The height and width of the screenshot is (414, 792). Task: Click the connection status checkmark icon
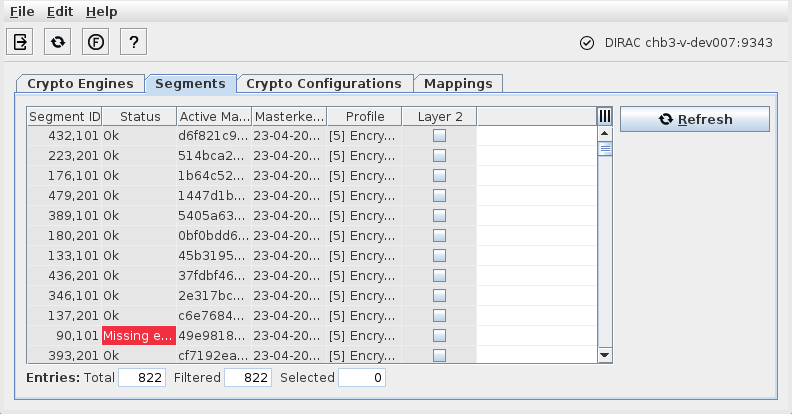pos(587,43)
